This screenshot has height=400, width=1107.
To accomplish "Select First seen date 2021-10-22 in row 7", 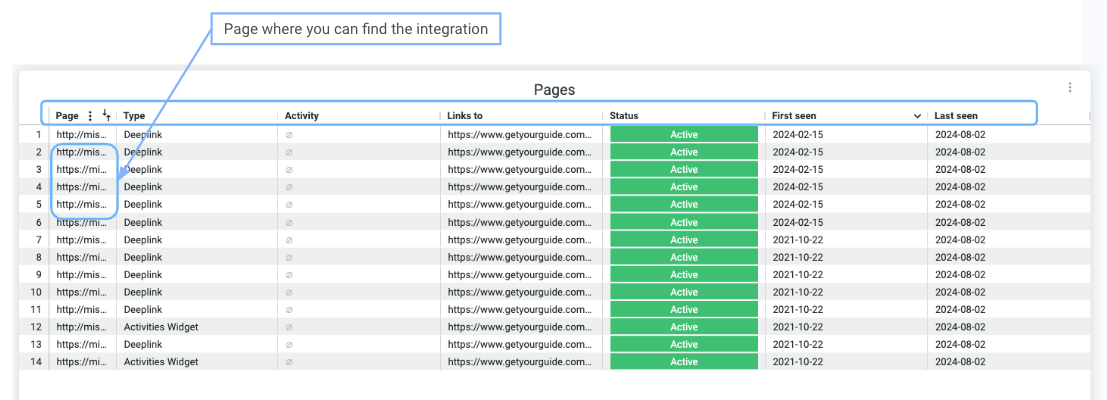I will 798,240.
